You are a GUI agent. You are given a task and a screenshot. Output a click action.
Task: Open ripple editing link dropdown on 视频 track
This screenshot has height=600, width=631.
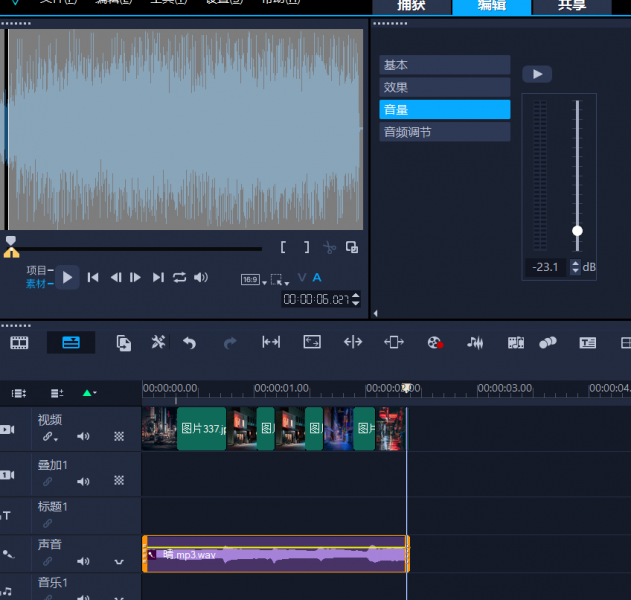[x=50, y=437]
